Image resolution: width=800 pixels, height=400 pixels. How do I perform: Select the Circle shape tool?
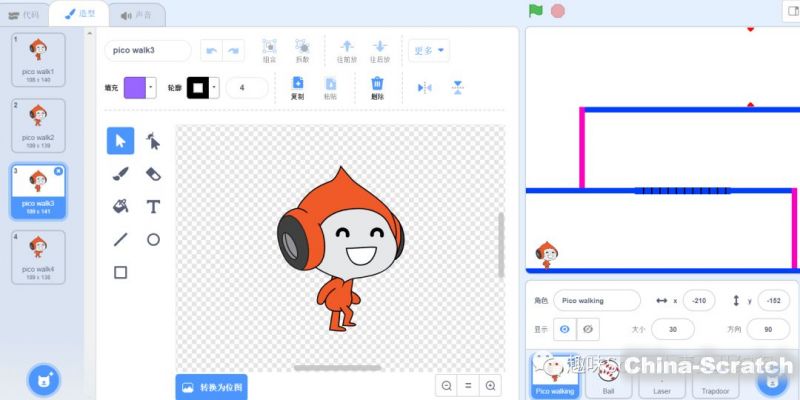(153, 239)
